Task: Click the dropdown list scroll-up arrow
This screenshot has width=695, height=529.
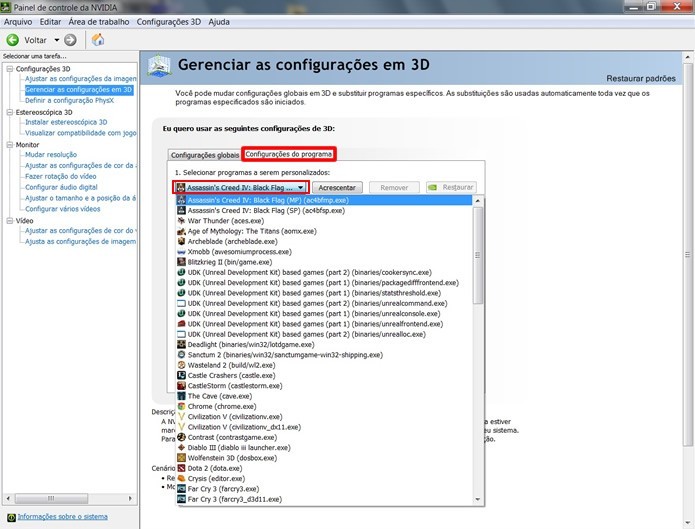Action: (478, 201)
